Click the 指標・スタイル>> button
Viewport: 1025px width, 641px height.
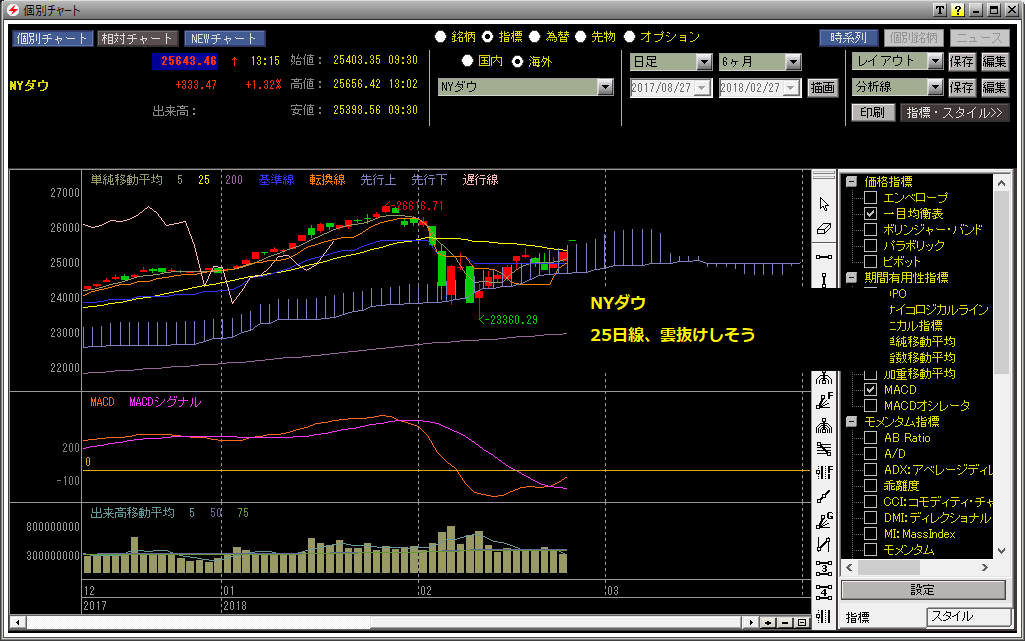[x=954, y=112]
